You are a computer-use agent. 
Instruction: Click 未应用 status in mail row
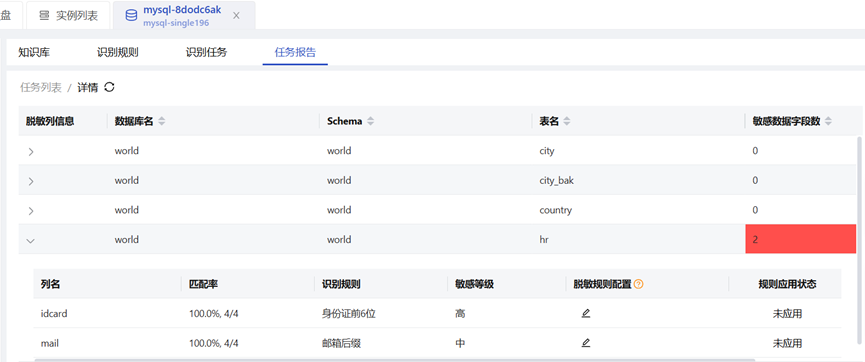[x=787, y=343]
